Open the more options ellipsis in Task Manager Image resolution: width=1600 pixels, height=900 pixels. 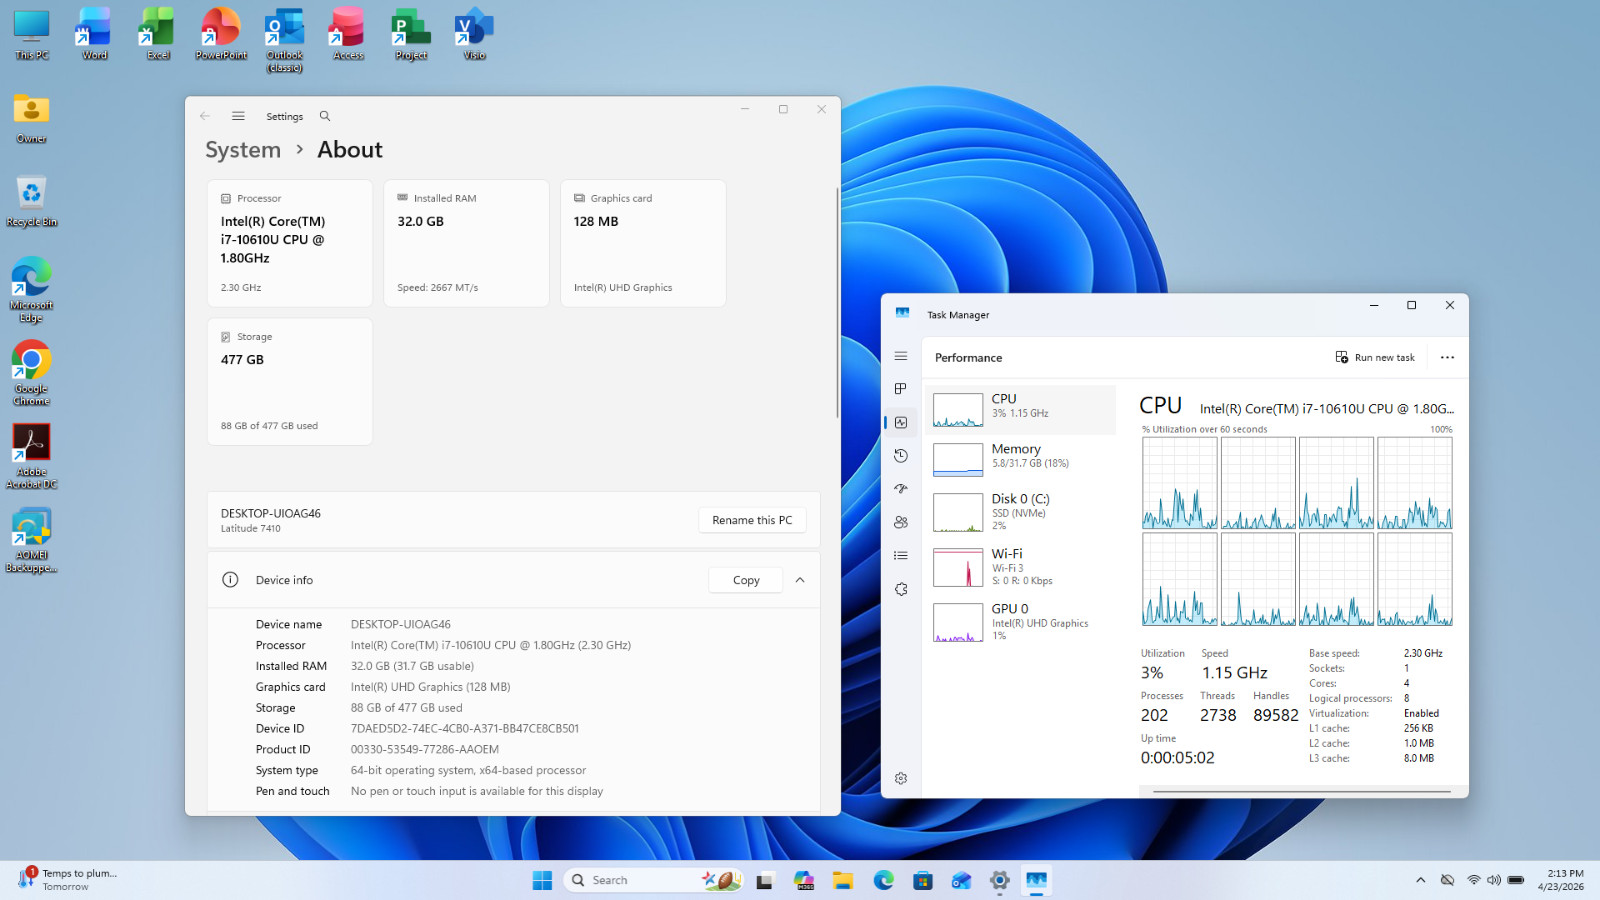(1447, 357)
